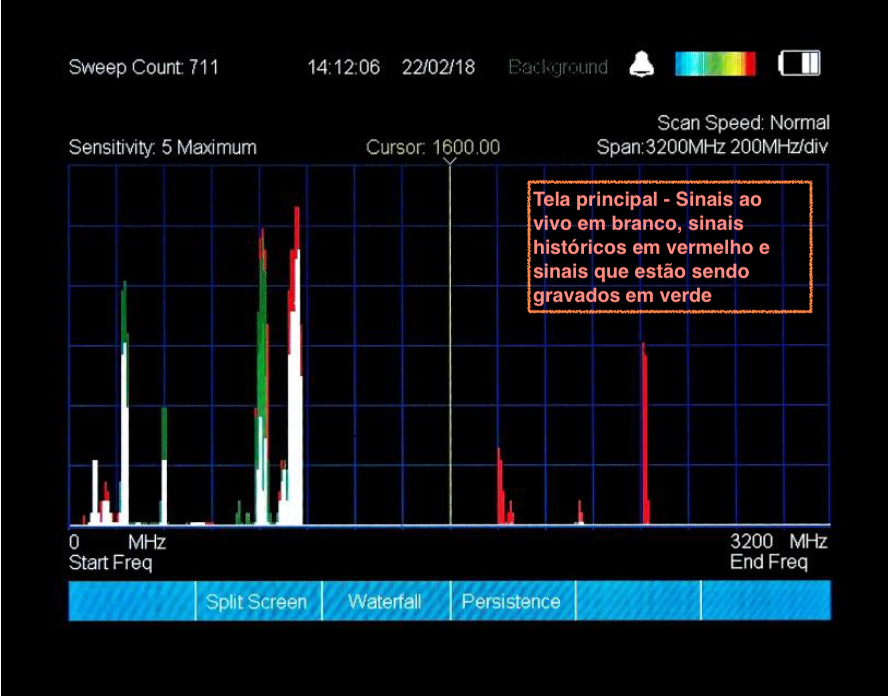Click the cursor marker triangle atop graph
Image resolution: width=888 pixels, height=696 pixels.
(450, 161)
